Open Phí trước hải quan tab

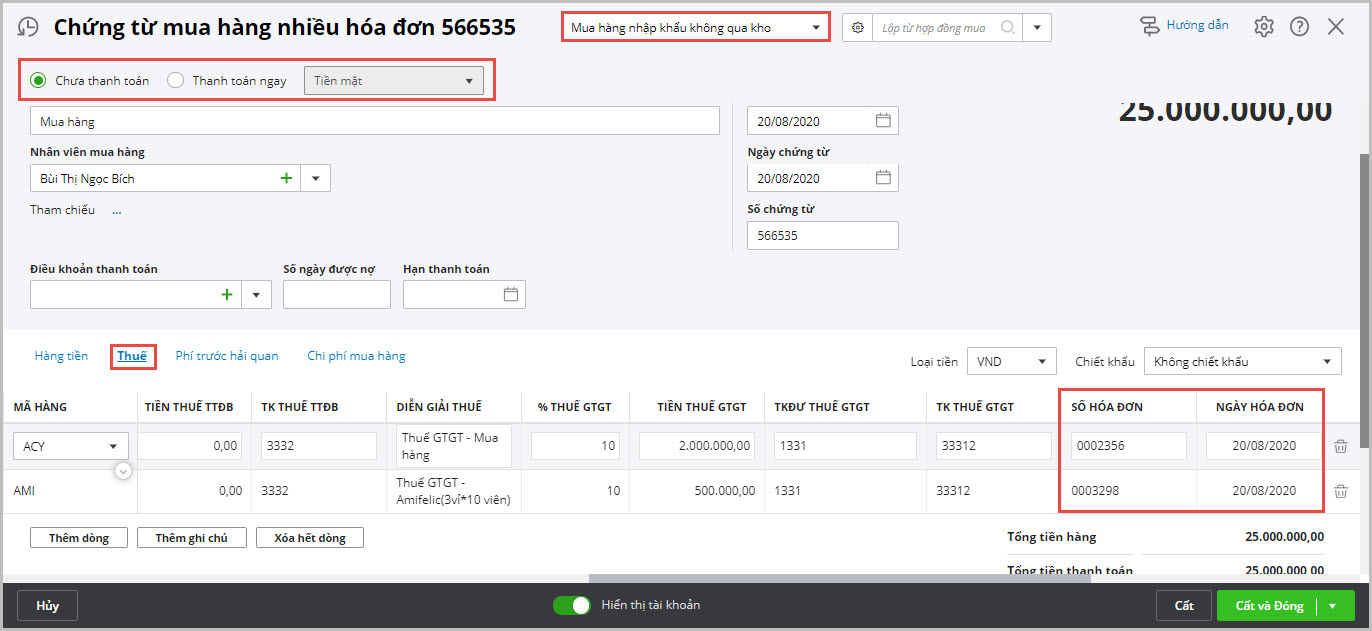pyautogui.click(x=227, y=356)
